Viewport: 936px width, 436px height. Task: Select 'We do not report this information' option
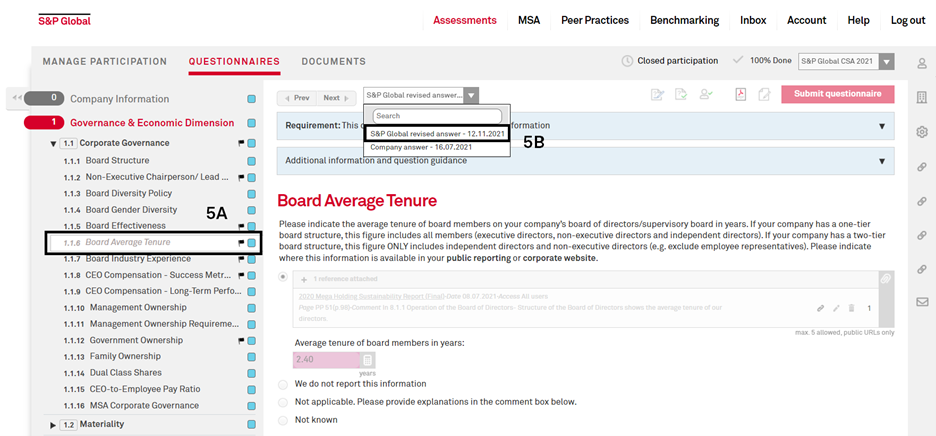[283, 384]
